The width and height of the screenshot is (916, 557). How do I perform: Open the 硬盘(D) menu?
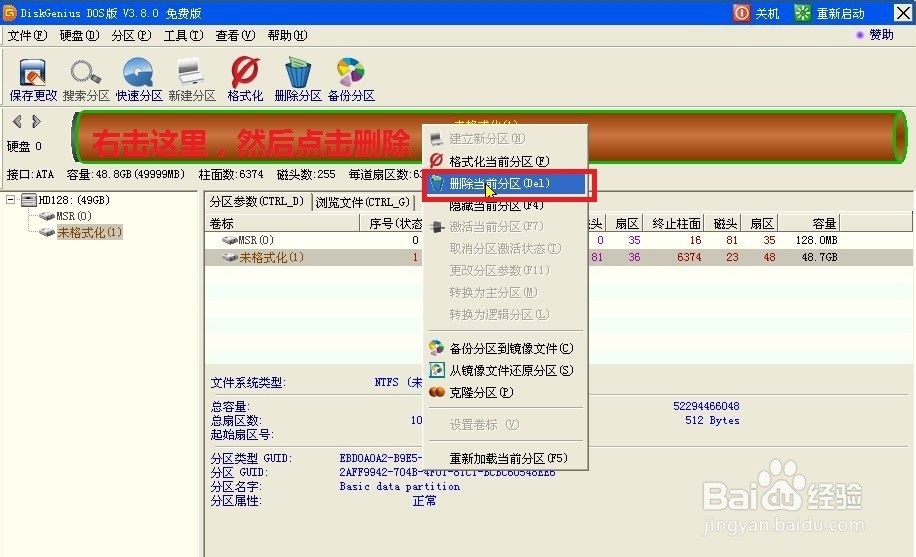79,36
